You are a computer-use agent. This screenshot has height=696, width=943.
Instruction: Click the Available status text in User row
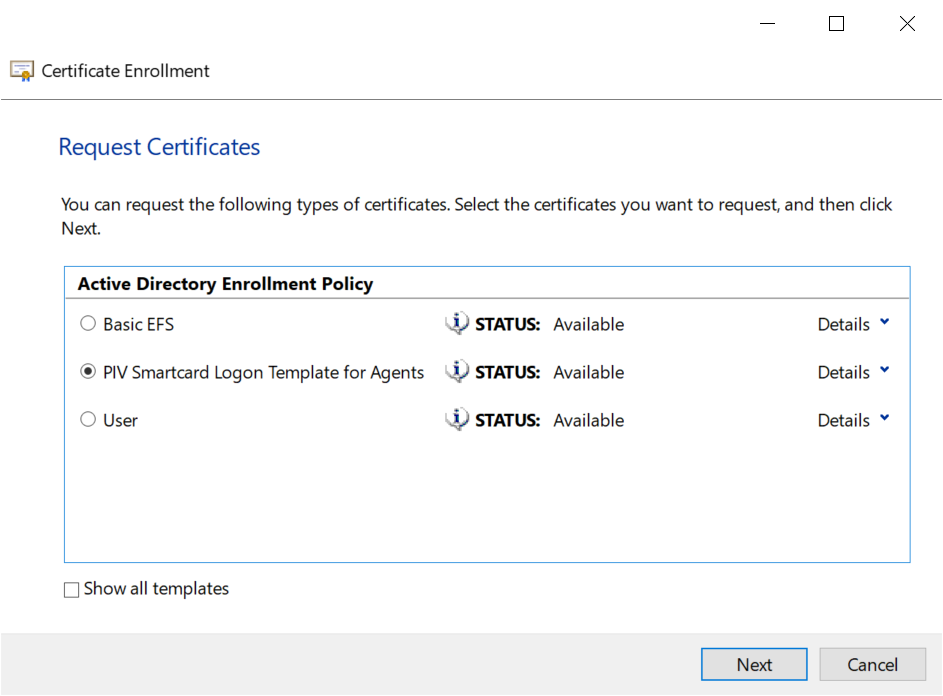pyautogui.click(x=588, y=420)
